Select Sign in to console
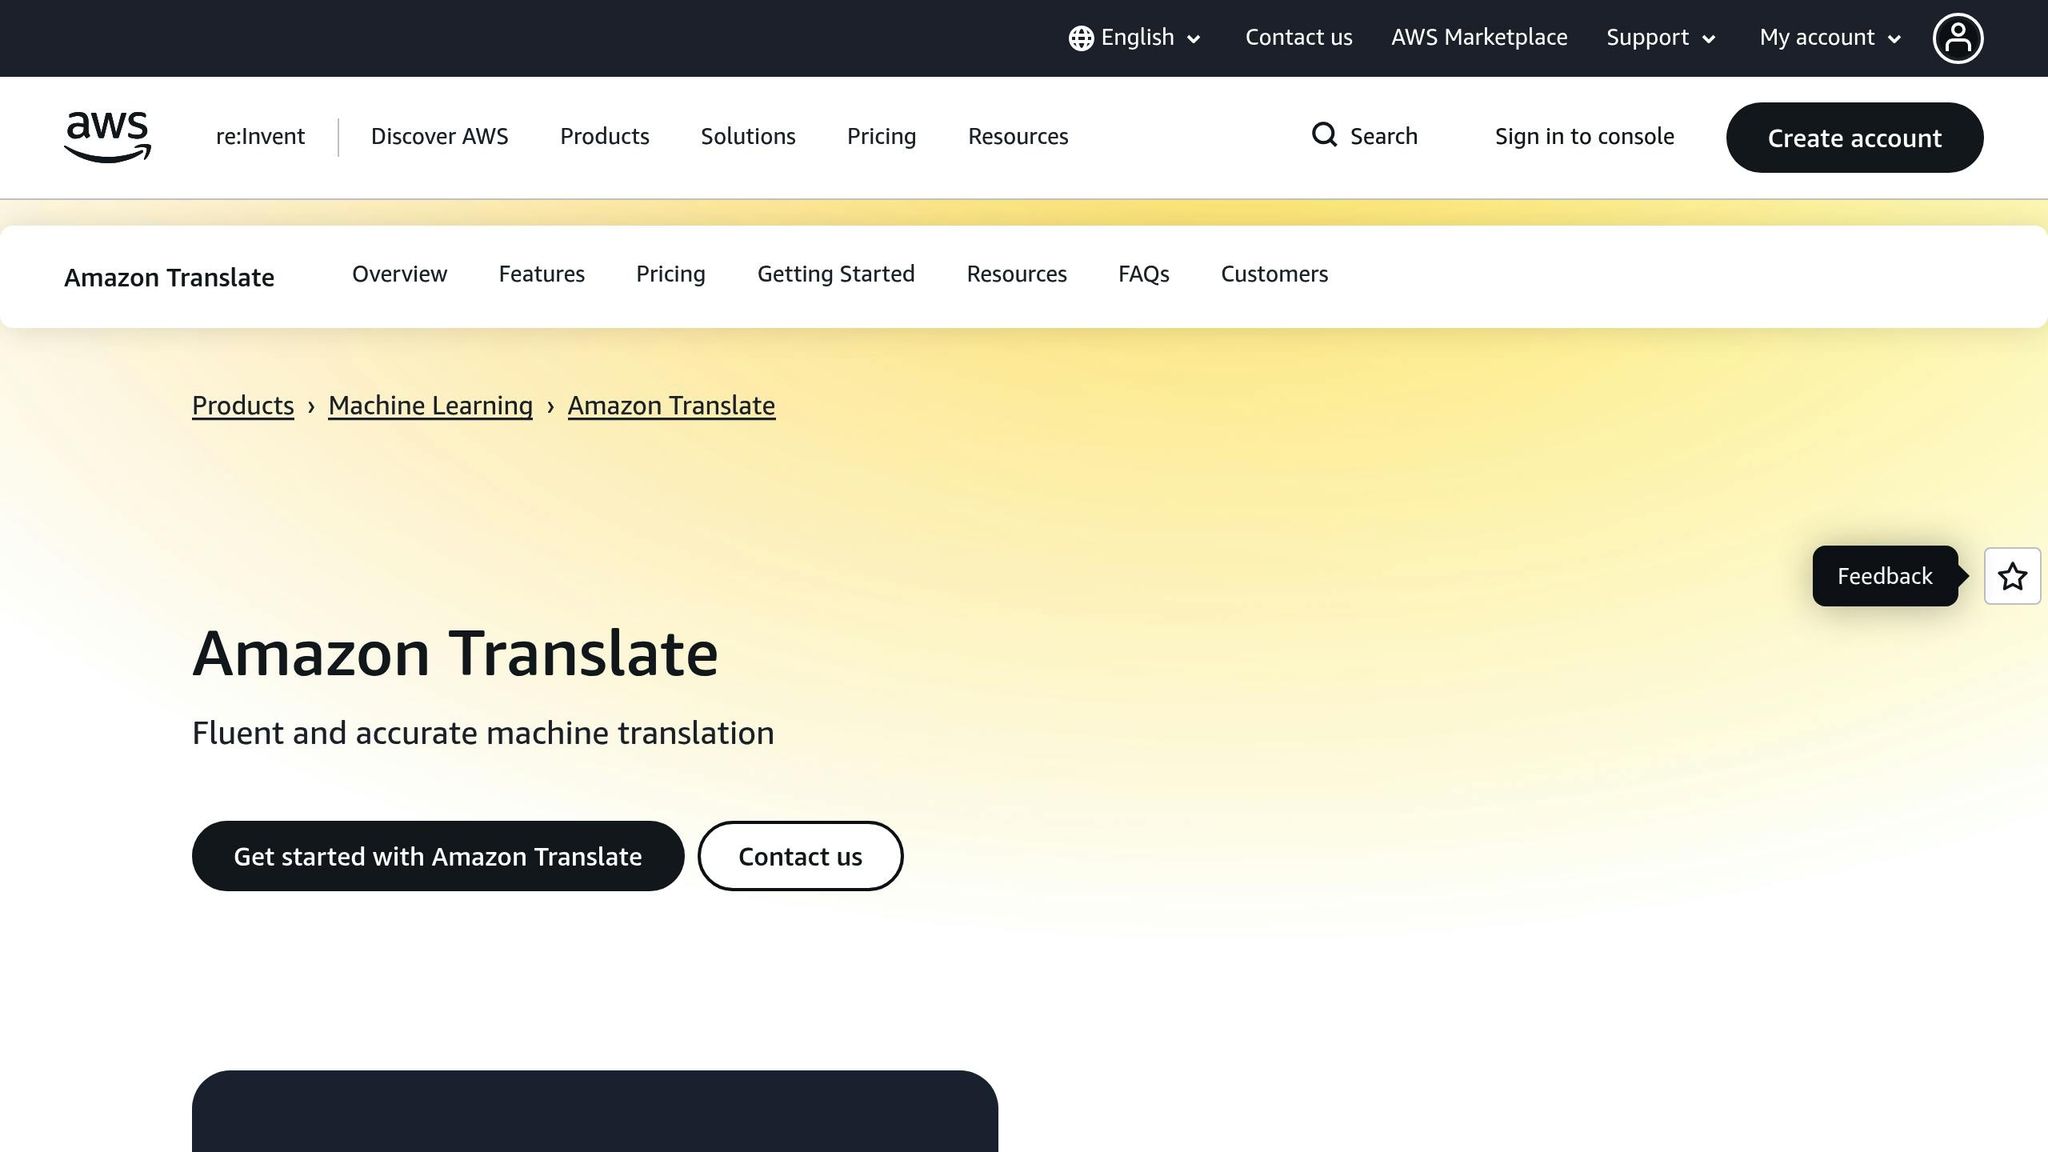This screenshot has height=1152, width=2048. (x=1584, y=136)
